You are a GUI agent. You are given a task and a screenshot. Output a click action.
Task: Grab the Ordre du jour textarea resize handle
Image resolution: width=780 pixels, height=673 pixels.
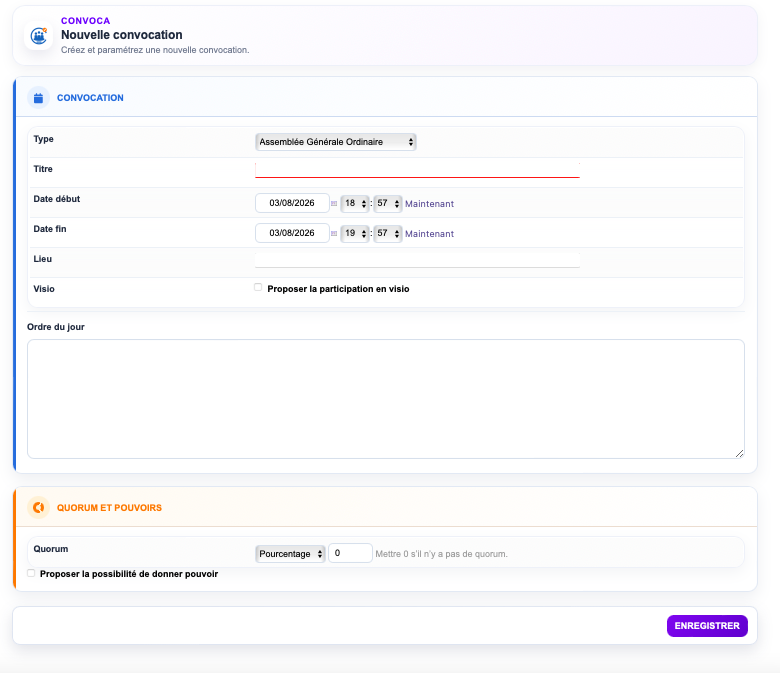click(740, 454)
